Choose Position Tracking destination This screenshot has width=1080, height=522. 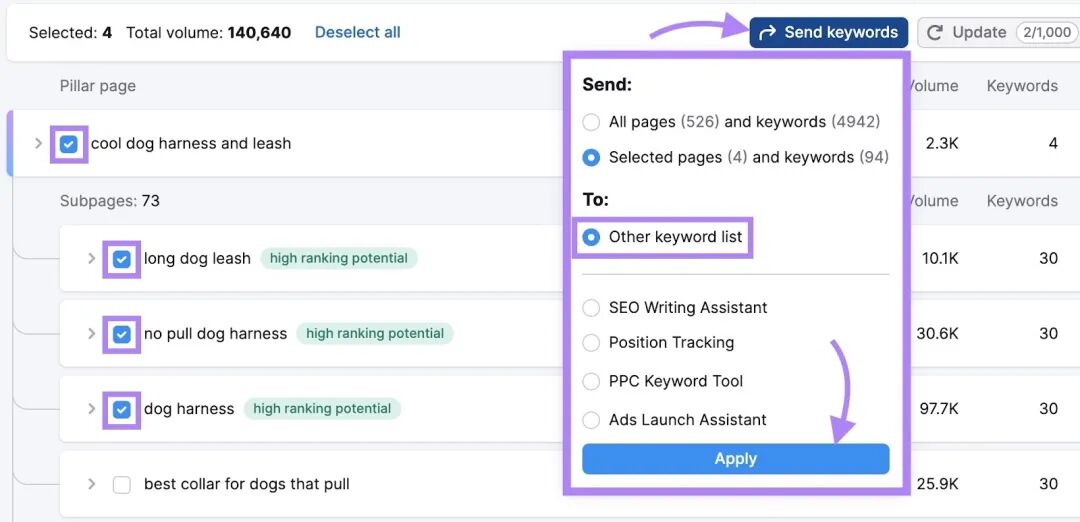point(591,342)
